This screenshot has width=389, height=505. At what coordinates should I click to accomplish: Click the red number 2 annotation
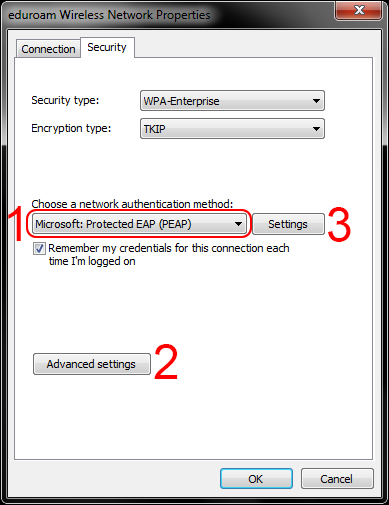[x=166, y=363]
